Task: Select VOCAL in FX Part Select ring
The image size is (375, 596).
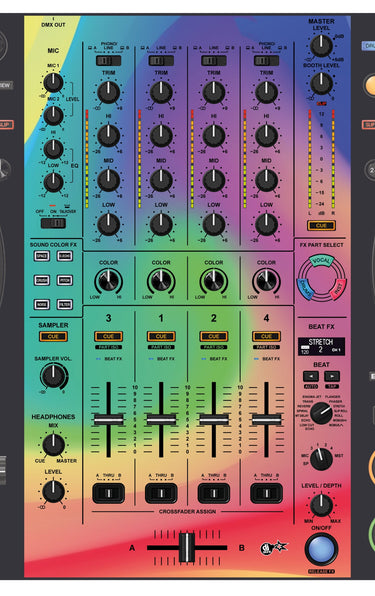Action: coord(321,261)
